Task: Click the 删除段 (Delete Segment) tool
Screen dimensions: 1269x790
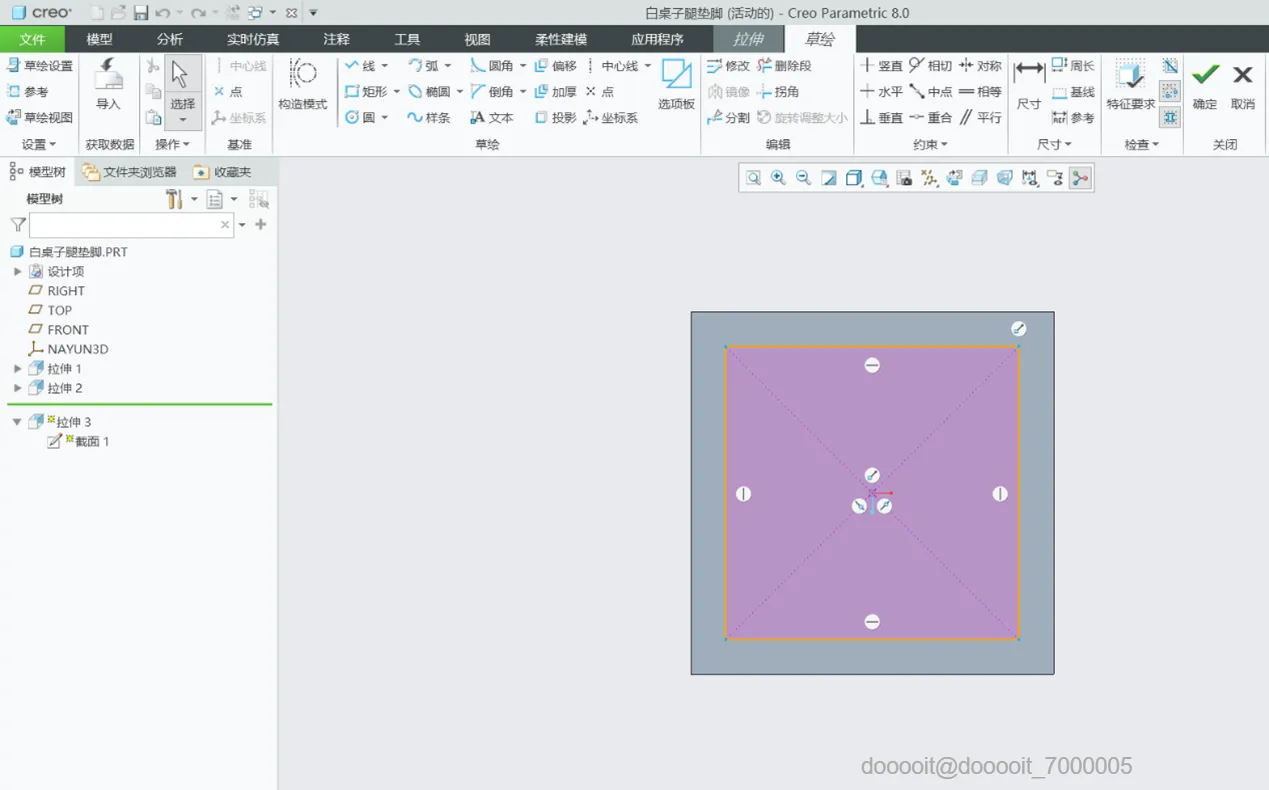Action: point(784,66)
